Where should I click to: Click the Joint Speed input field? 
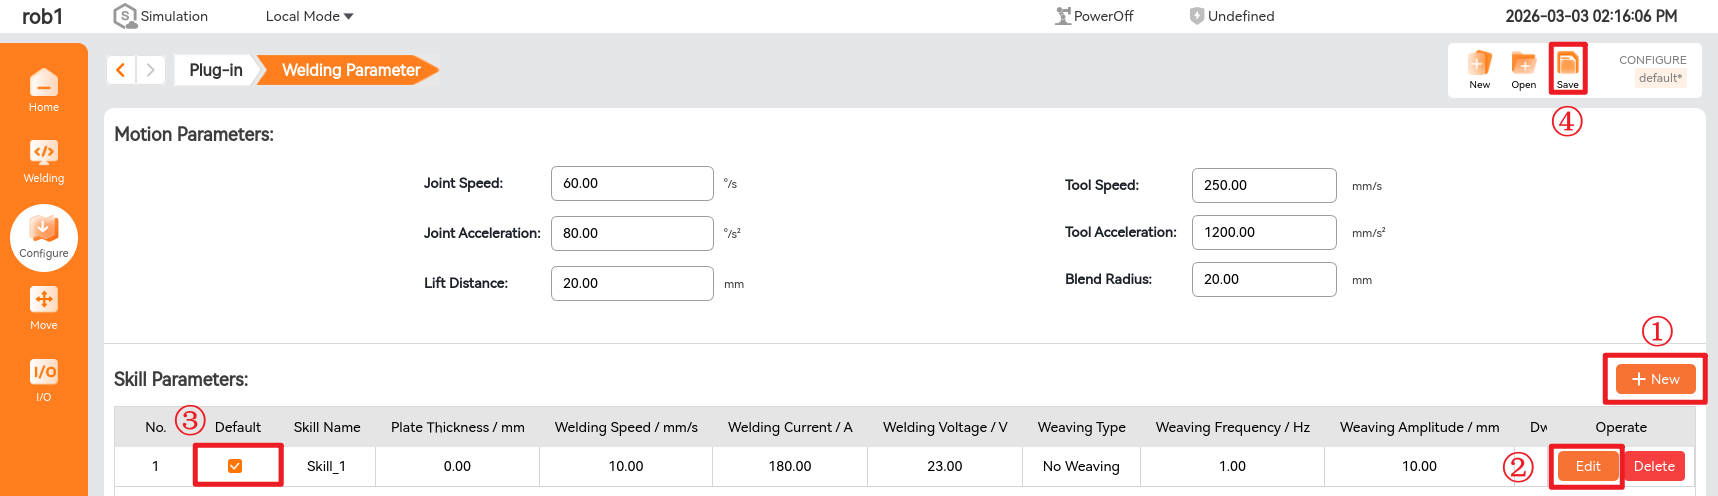631,184
